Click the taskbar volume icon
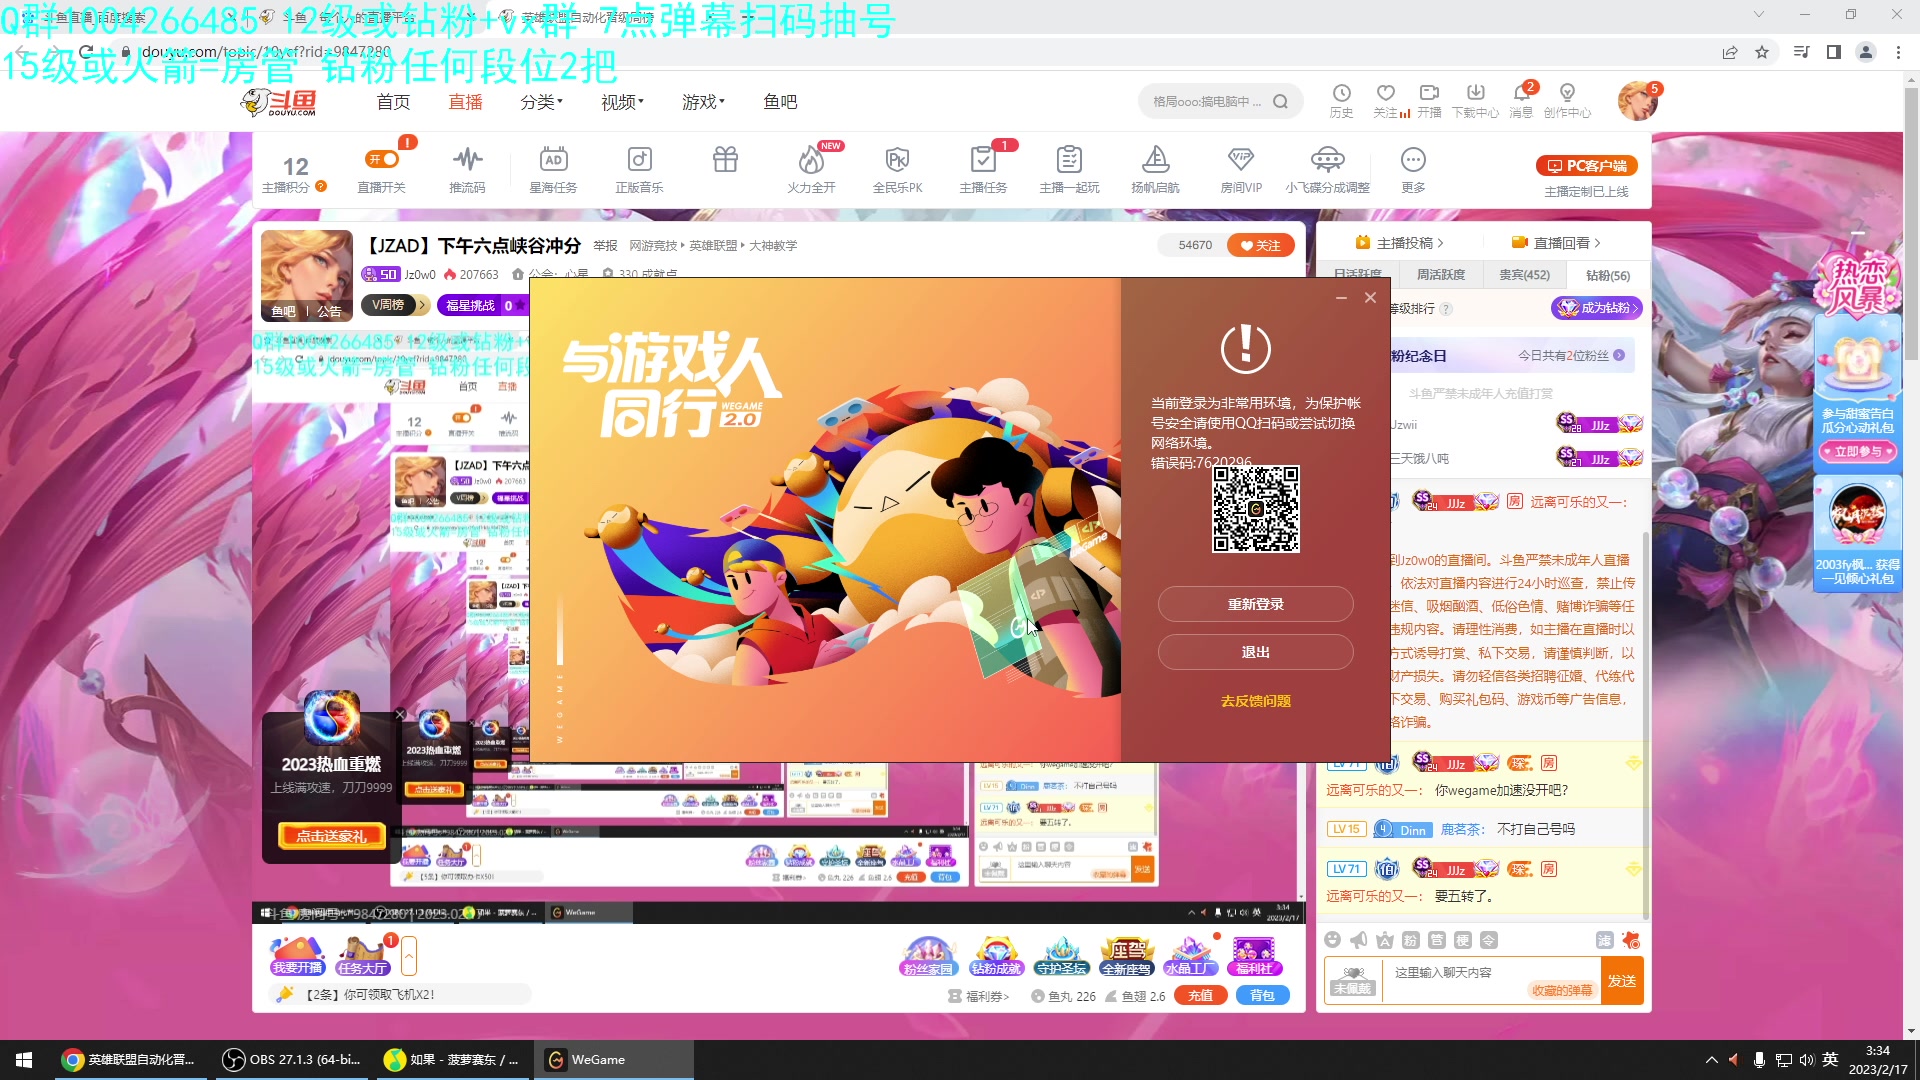The height and width of the screenshot is (1080, 1920). (x=1806, y=1060)
